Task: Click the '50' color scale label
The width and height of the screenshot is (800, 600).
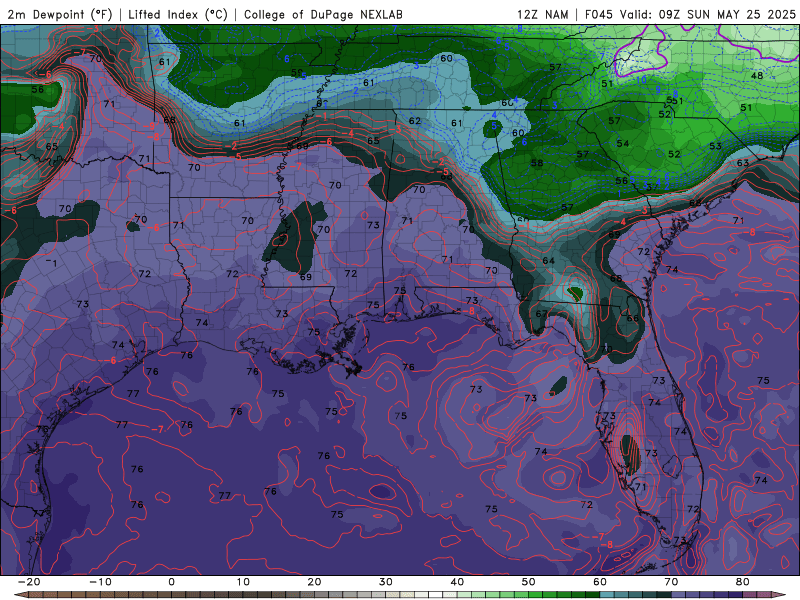Action: 529,582
